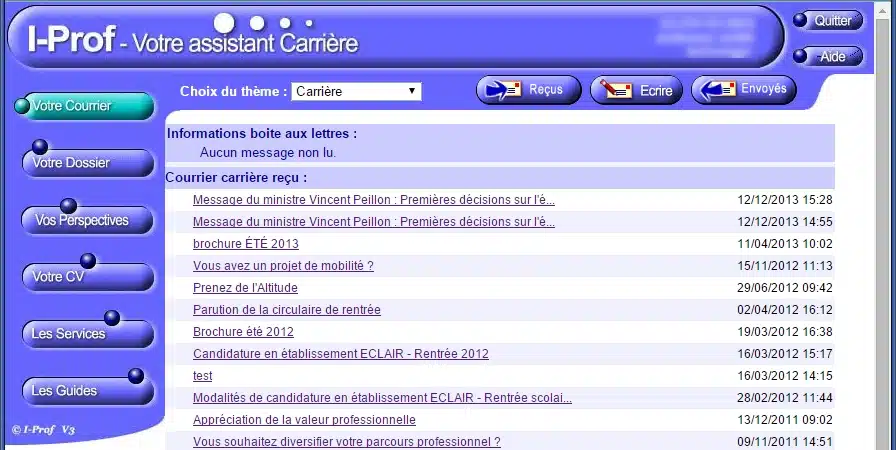
Task: Open Les Guides section
Action: (x=88, y=391)
